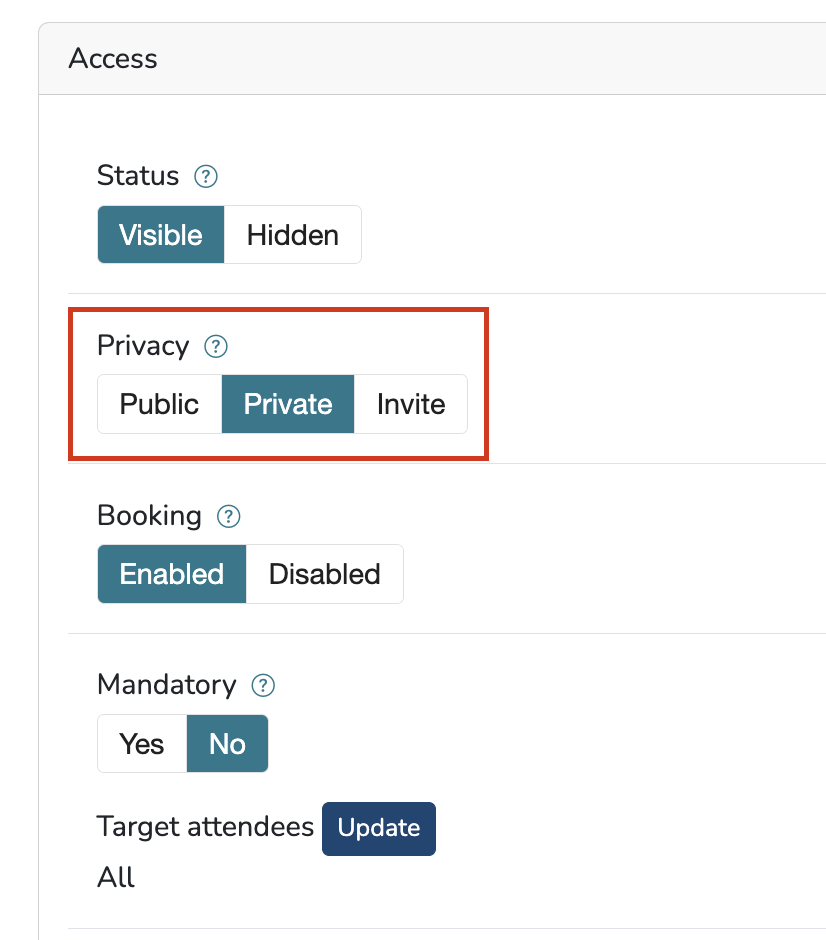Click the All target attendees value
The width and height of the screenshot is (826, 940).
(x=116, y=878)
